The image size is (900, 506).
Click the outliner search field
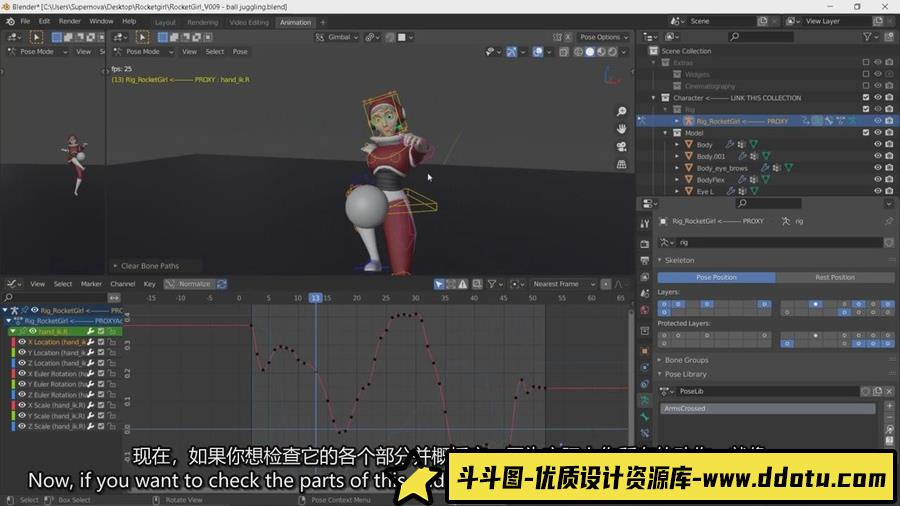coord(761,37)
